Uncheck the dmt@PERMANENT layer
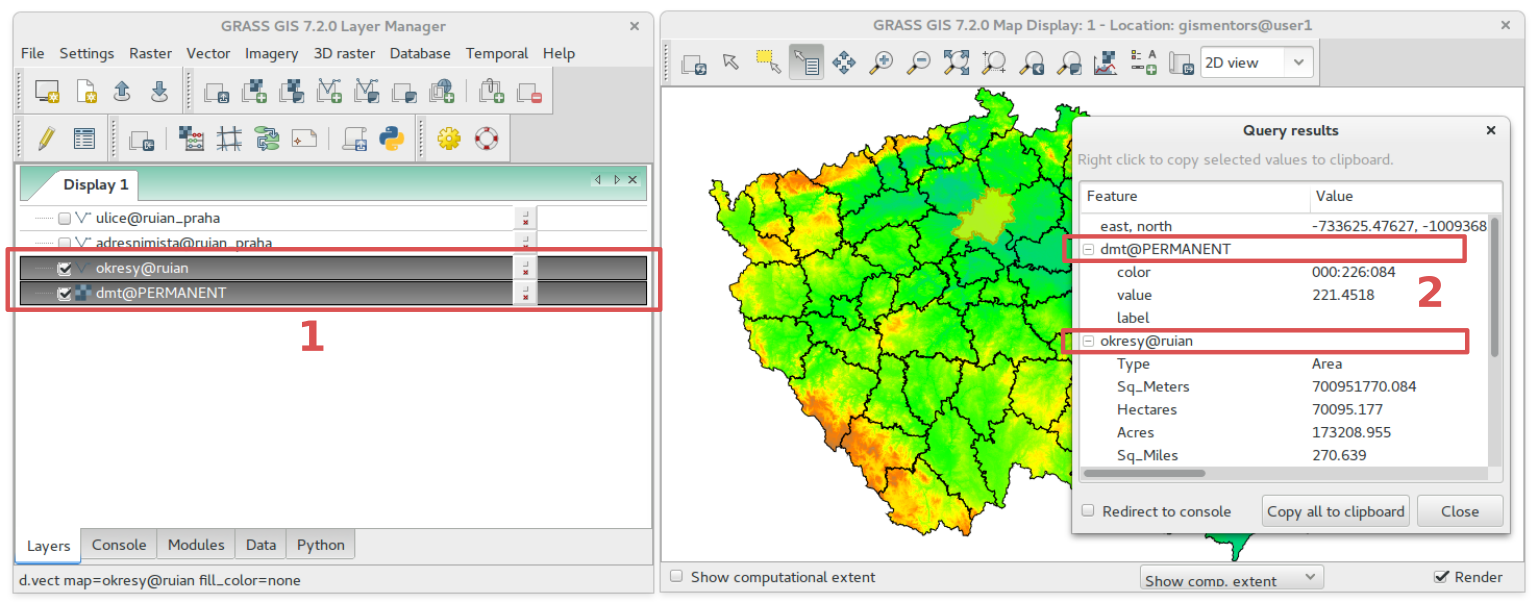1538x603 pixels. pos(65,293)
